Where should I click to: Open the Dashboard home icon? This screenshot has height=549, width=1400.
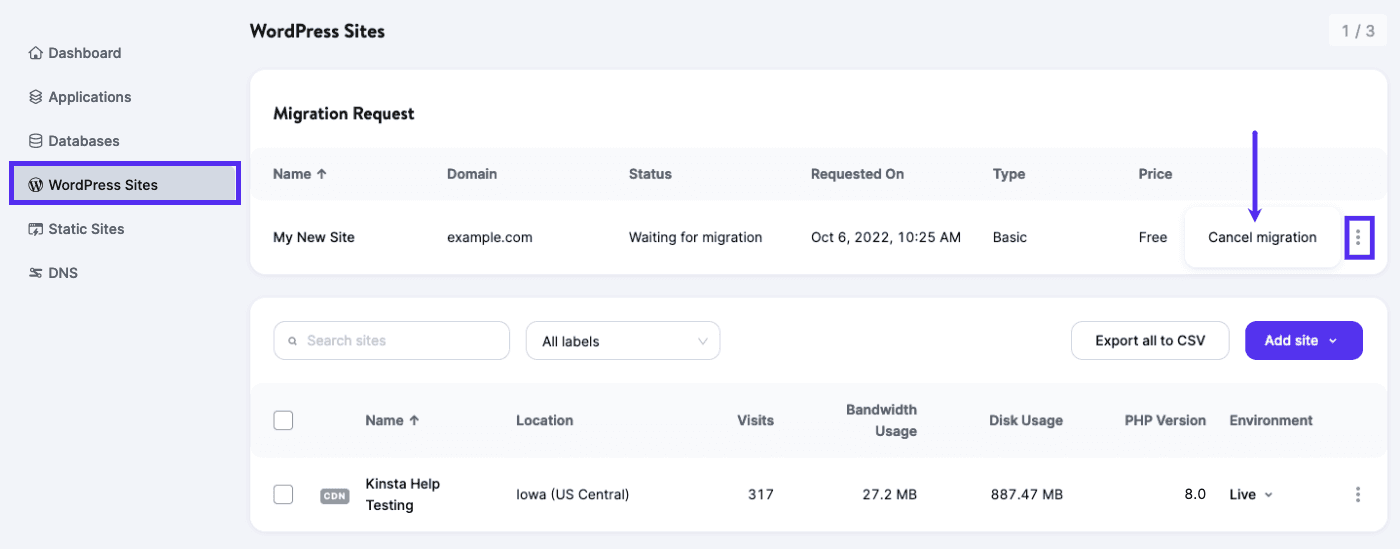pos(36,53)
